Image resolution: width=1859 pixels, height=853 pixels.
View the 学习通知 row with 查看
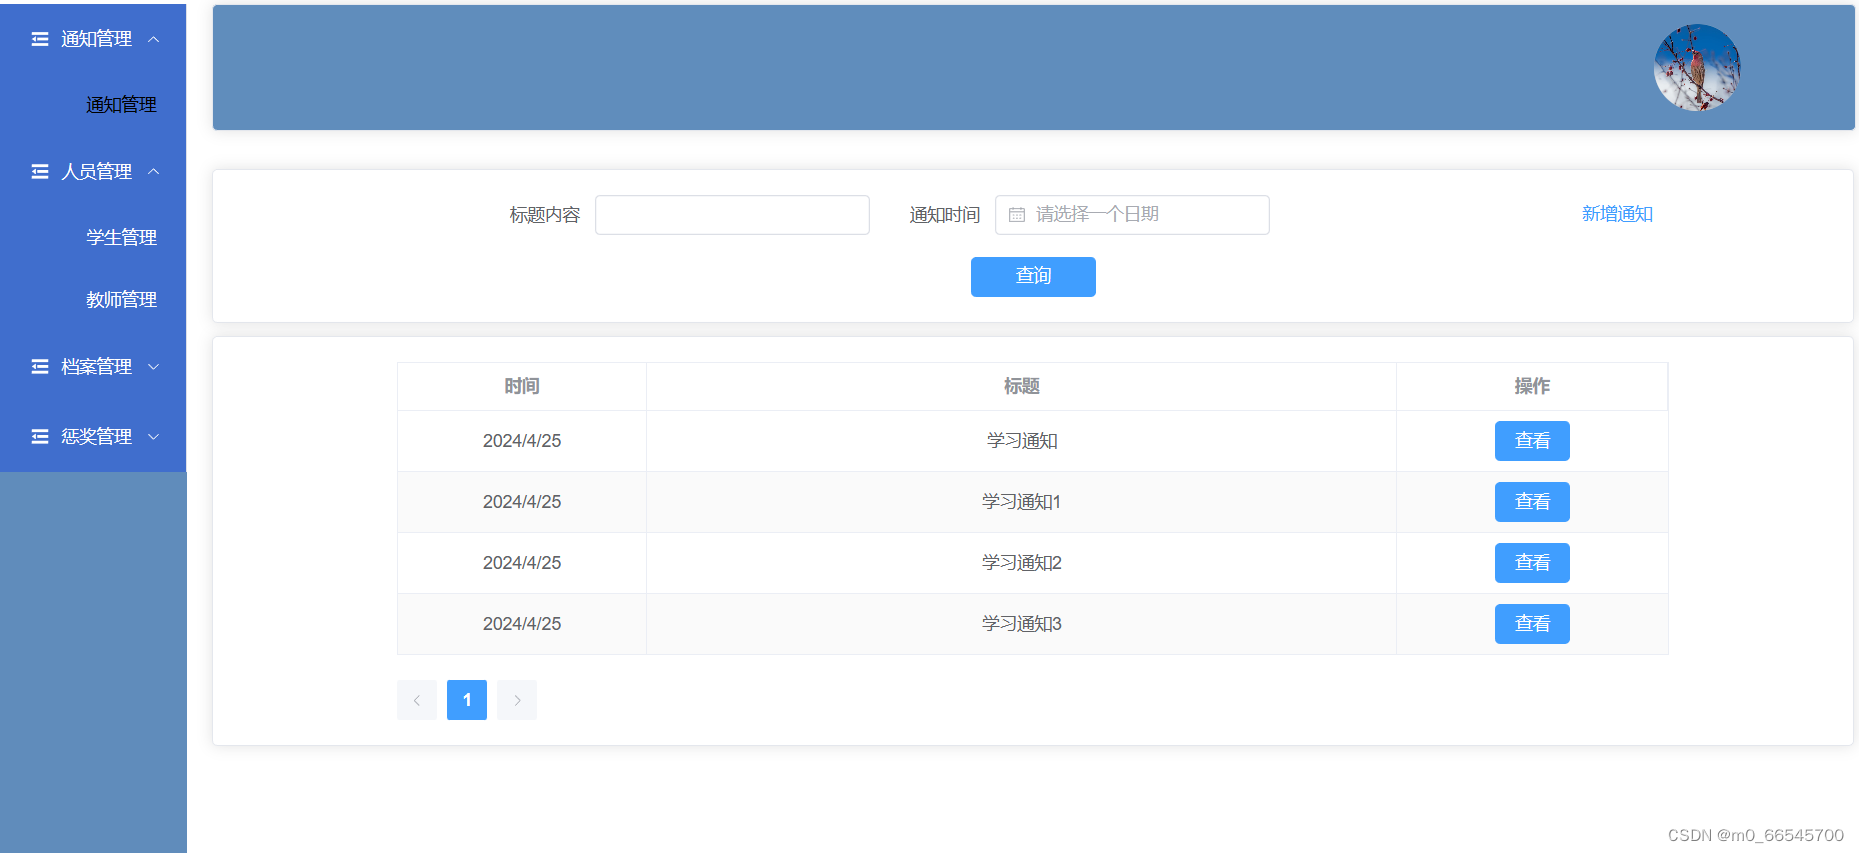pyautogui.click(x=1532, y=441)
